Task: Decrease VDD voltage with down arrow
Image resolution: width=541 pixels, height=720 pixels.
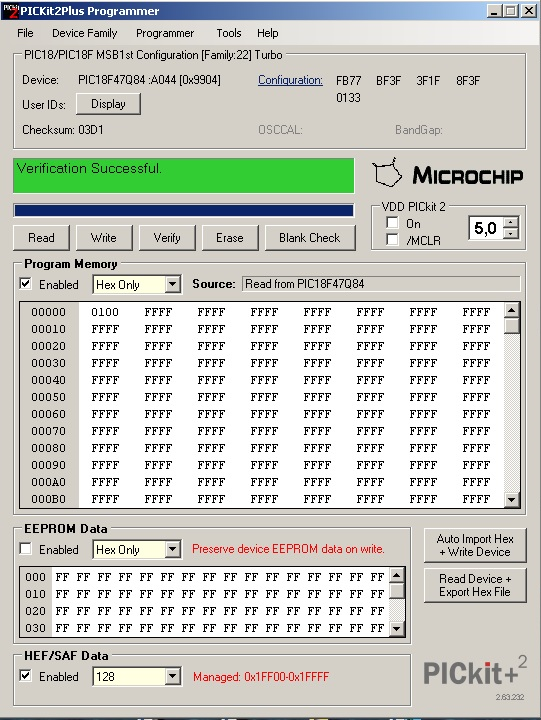Action: pos(511,233)
